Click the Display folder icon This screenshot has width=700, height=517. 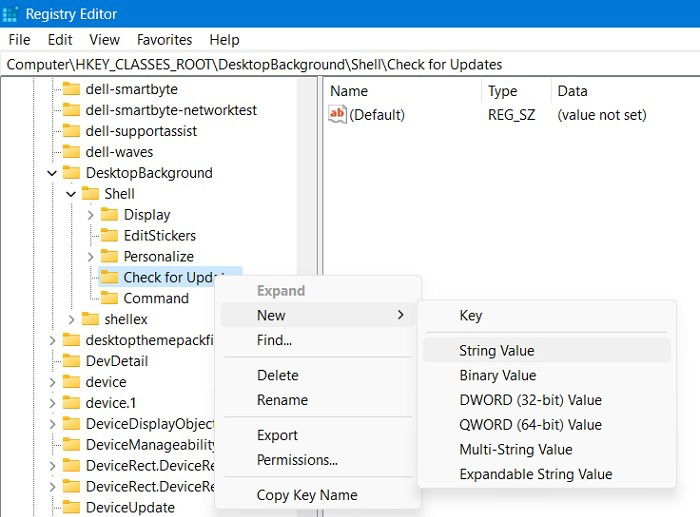(109, 215)
